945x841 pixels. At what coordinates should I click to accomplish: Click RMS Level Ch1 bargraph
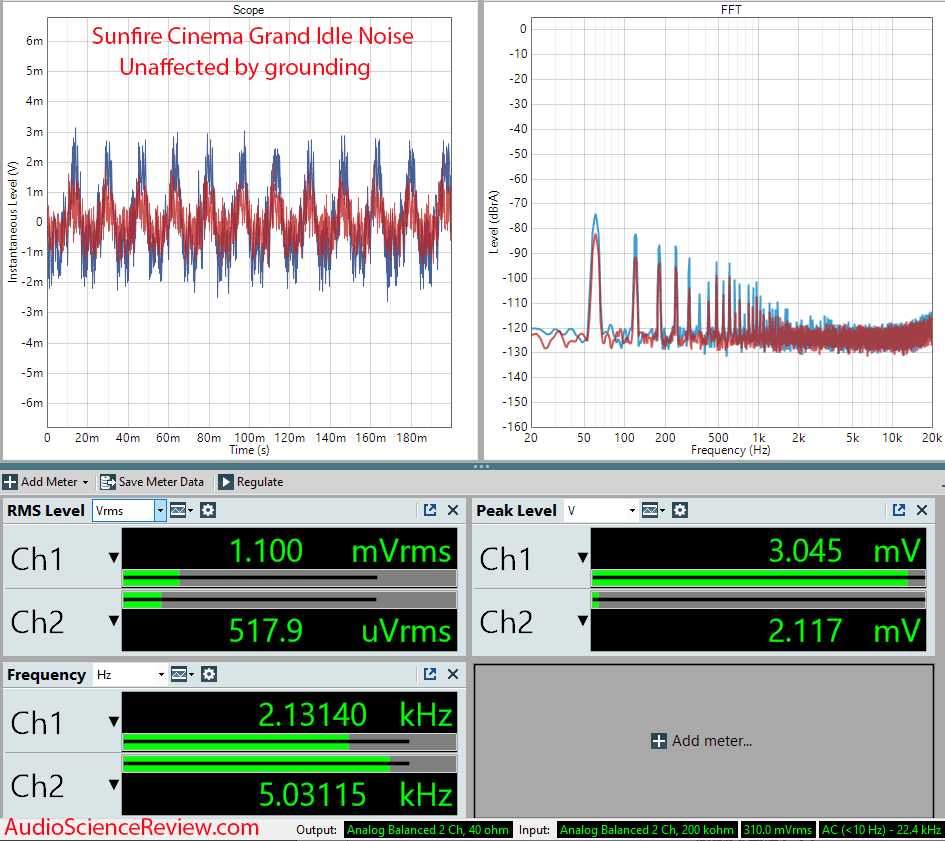pyautogui.click(x=289, y=578)
